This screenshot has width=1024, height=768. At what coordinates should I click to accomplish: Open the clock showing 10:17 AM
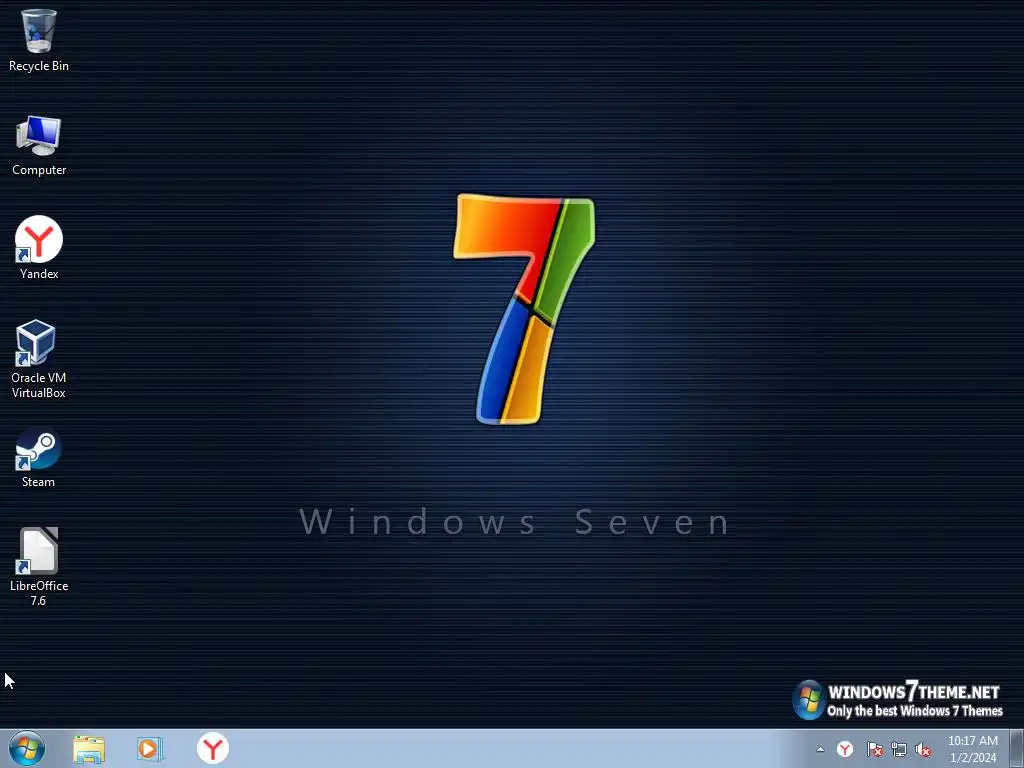(973, 749)
